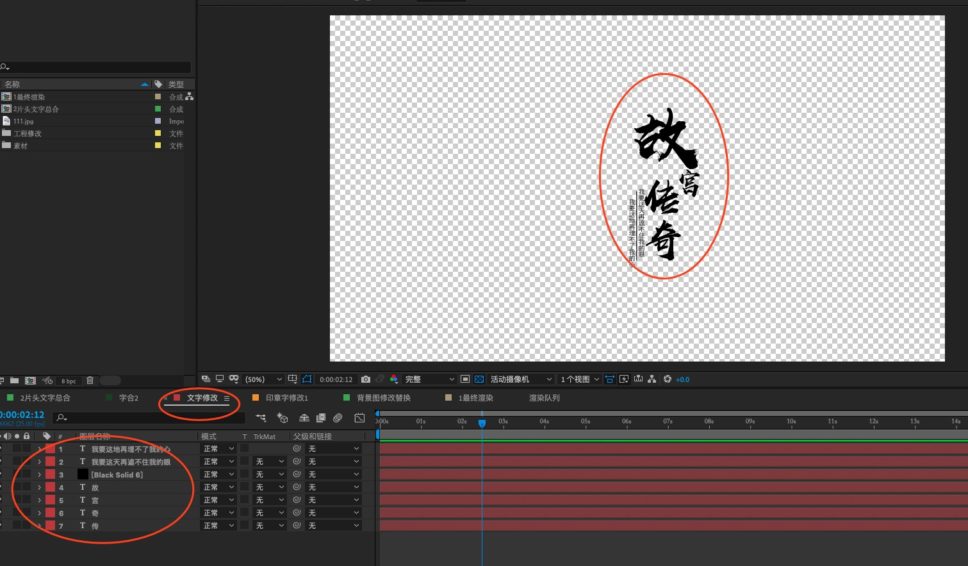The width and height of the screenshot is (968, 566).
Task: Open the composition flowchart icon in viewer
Action: coord(652,379)
